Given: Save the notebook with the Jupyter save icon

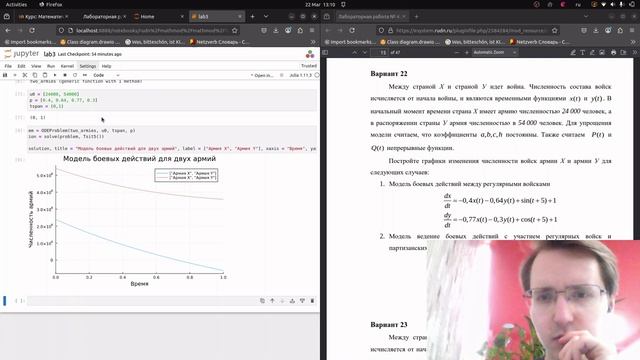Looking at the screenshot, I should tap(5, 75).
